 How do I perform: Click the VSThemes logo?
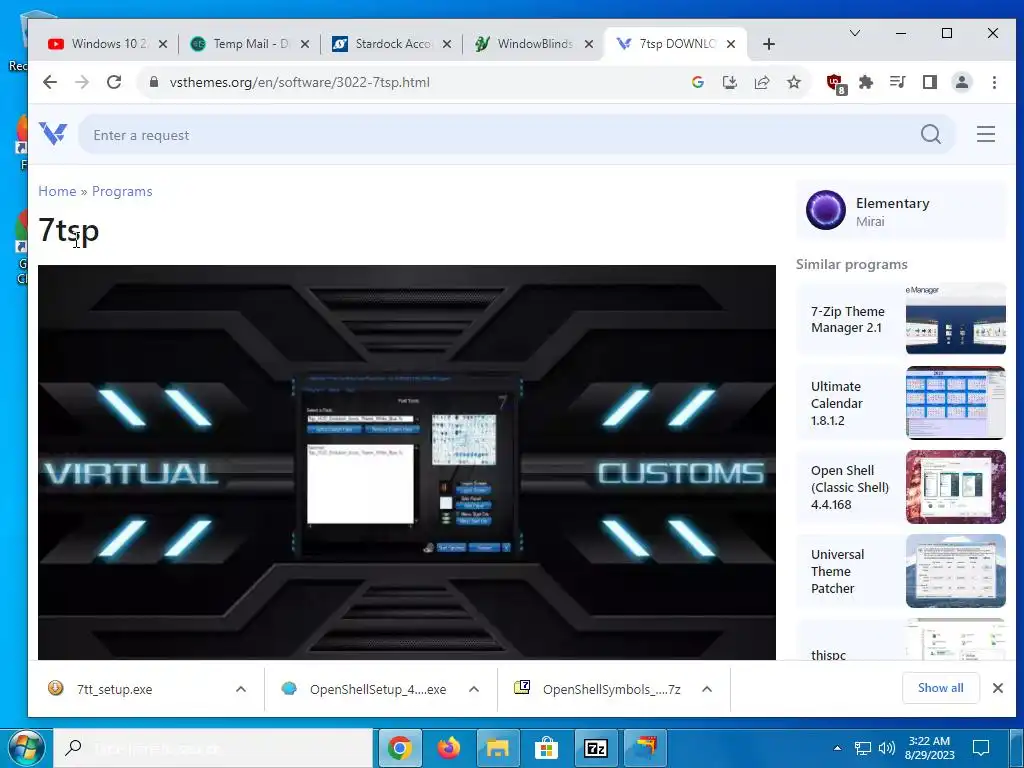point(53,134)
